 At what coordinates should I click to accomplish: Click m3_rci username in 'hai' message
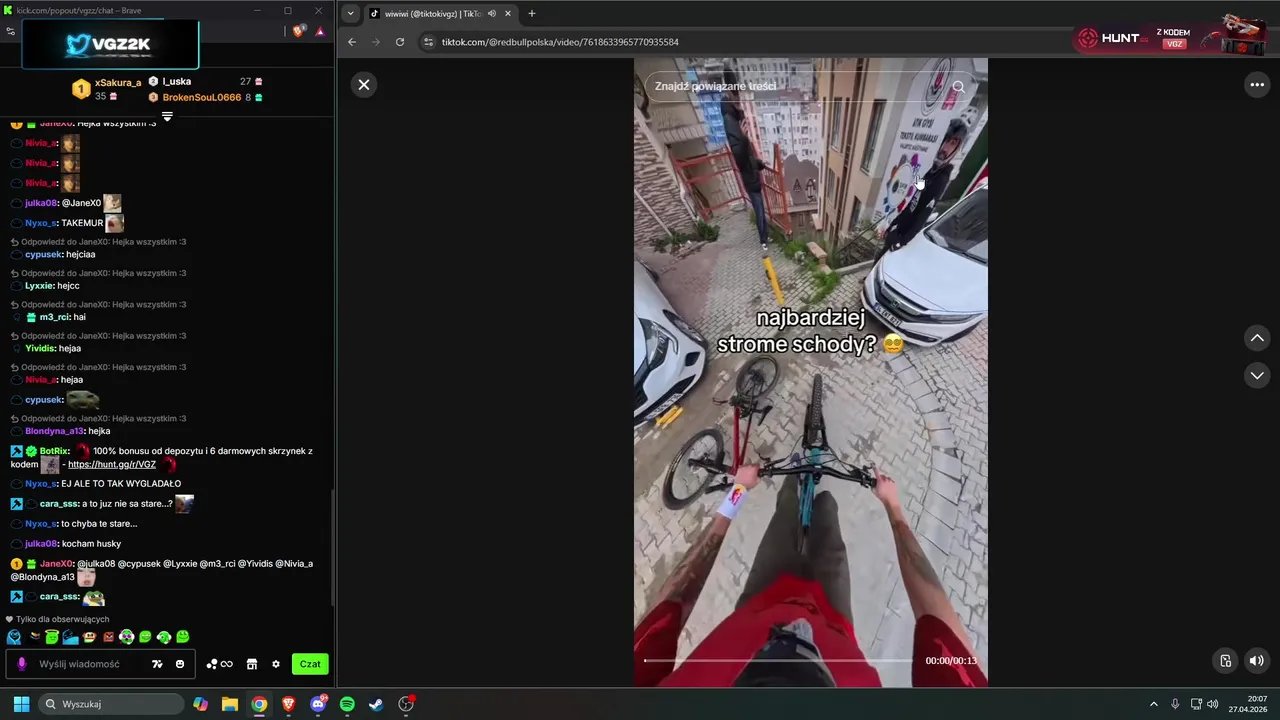click(x=55, y=317)
